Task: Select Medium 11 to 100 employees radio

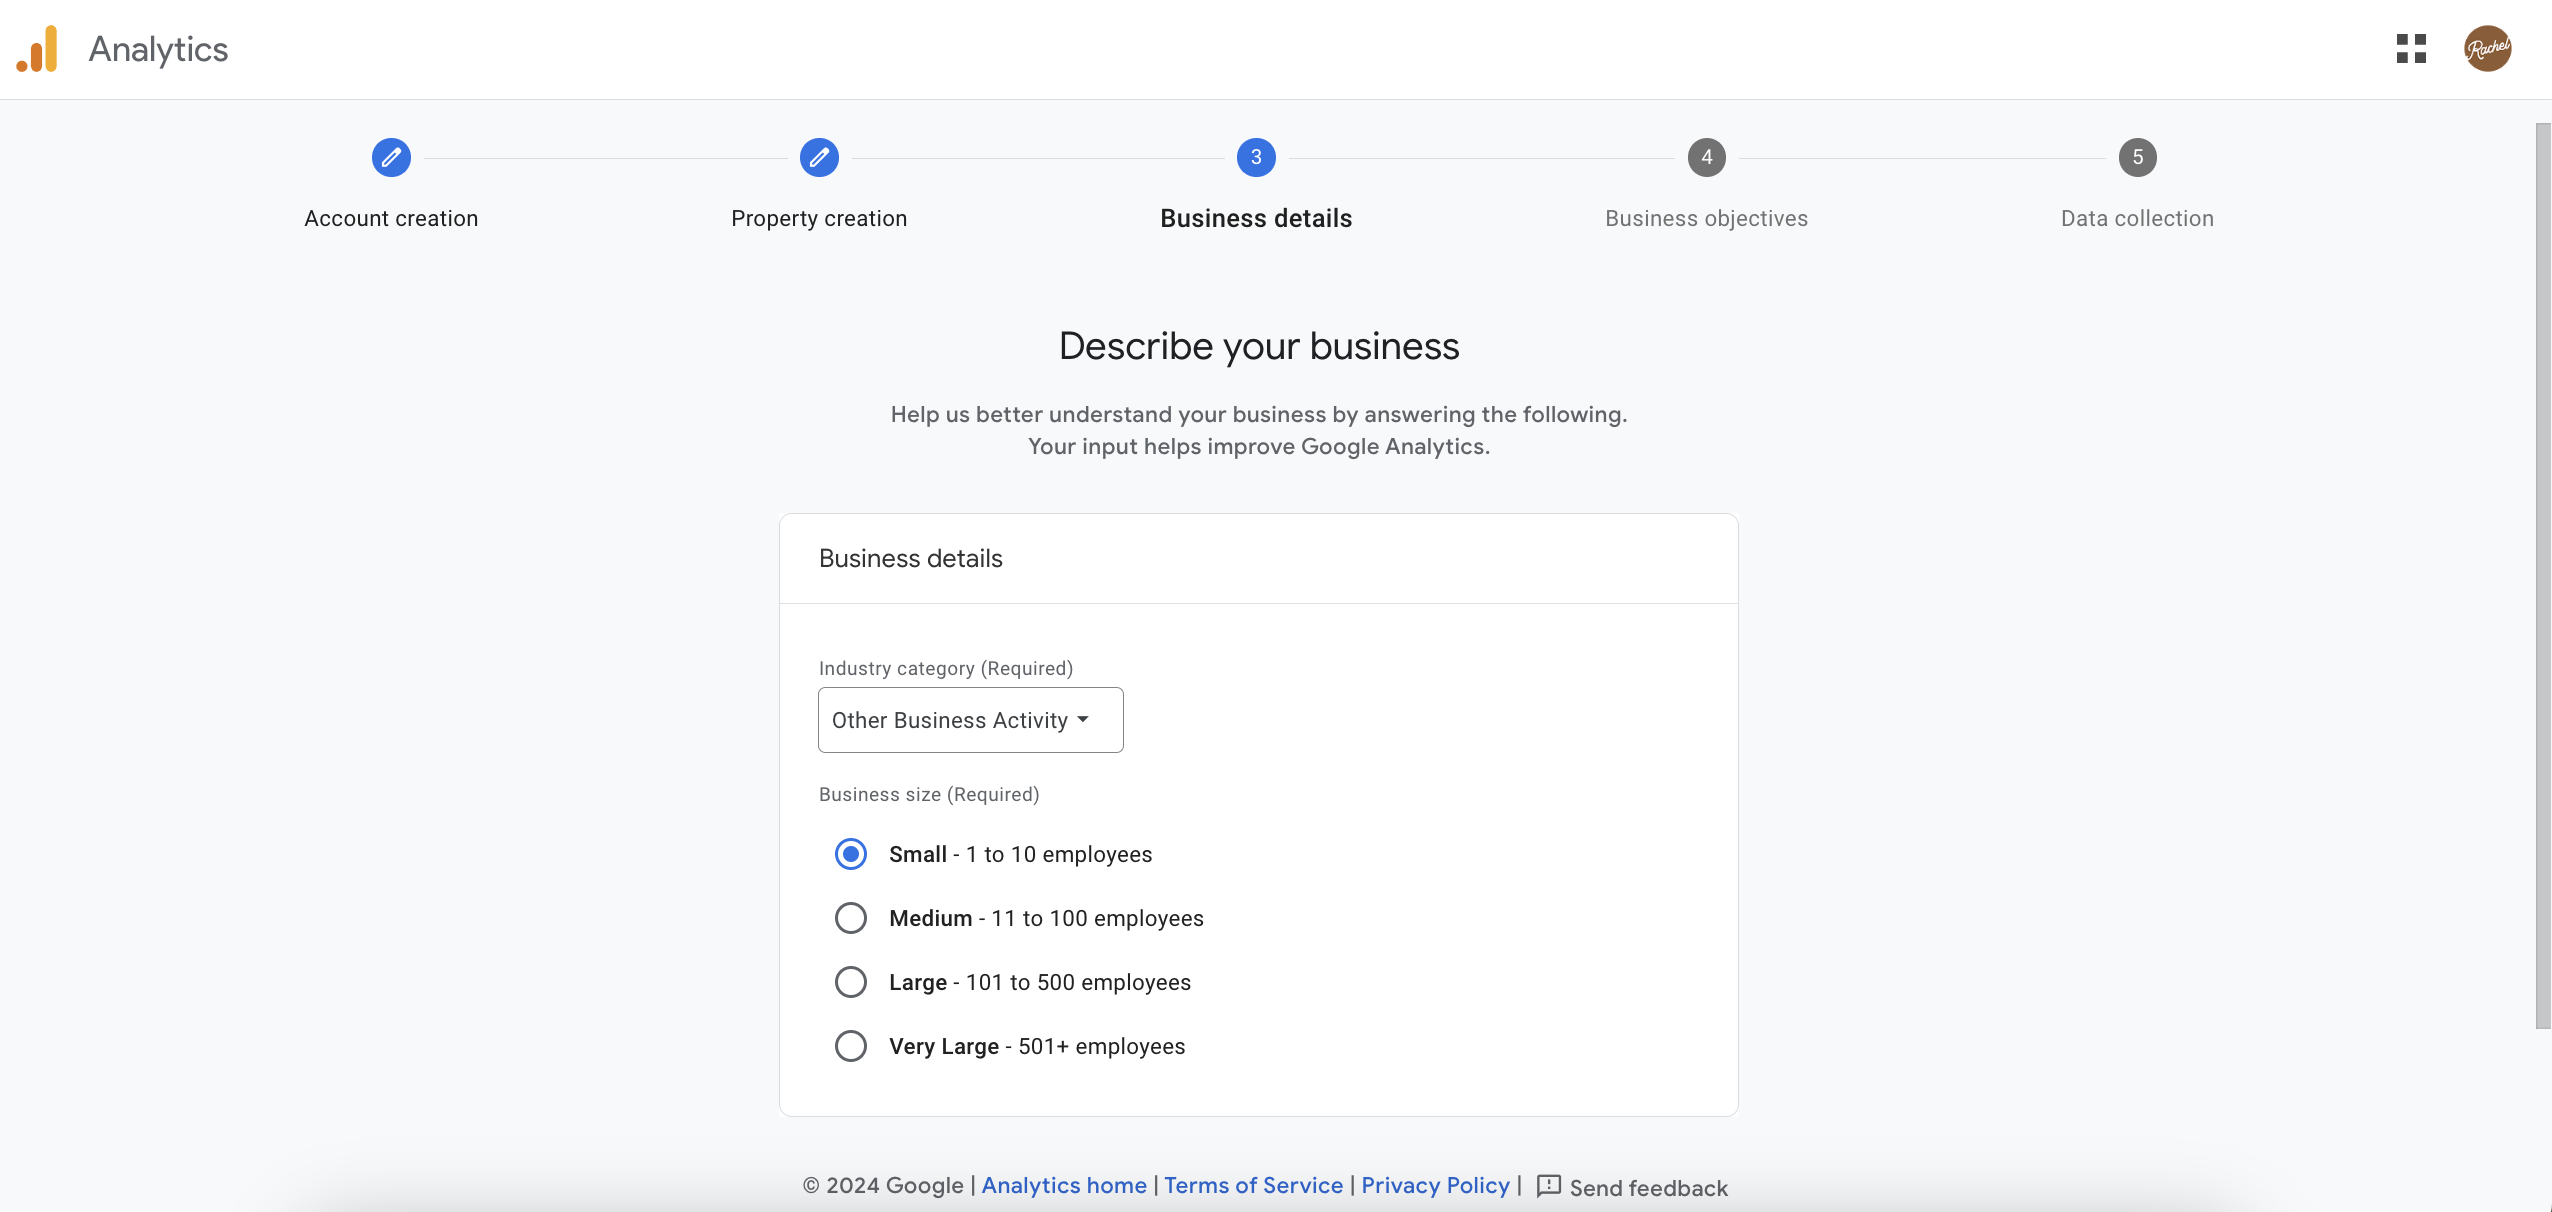Action: coord(851,918)
